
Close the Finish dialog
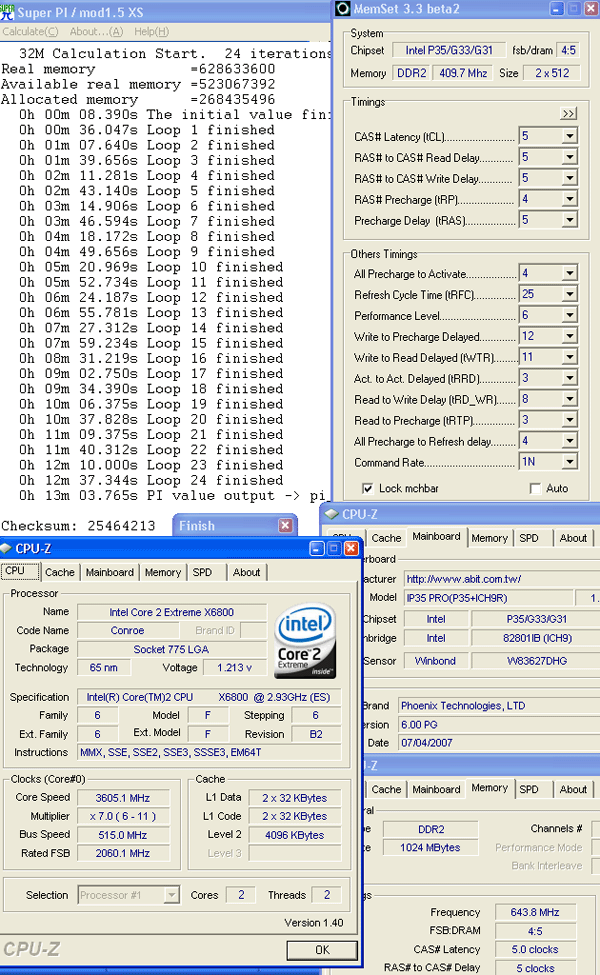285,526
